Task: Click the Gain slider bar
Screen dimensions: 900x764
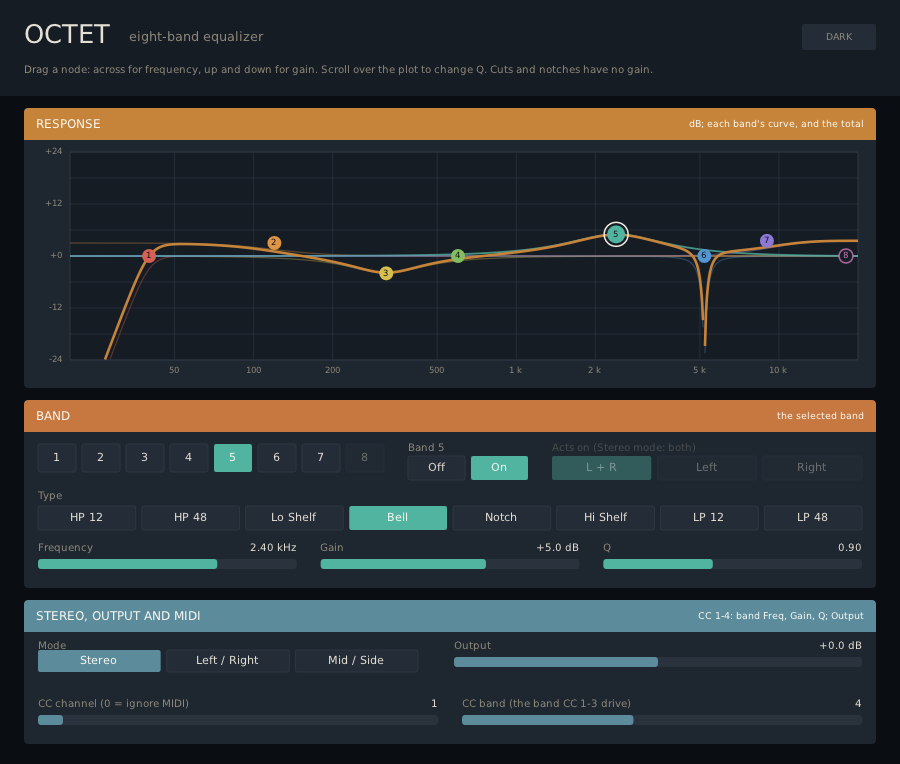Action: click(449, 564)
